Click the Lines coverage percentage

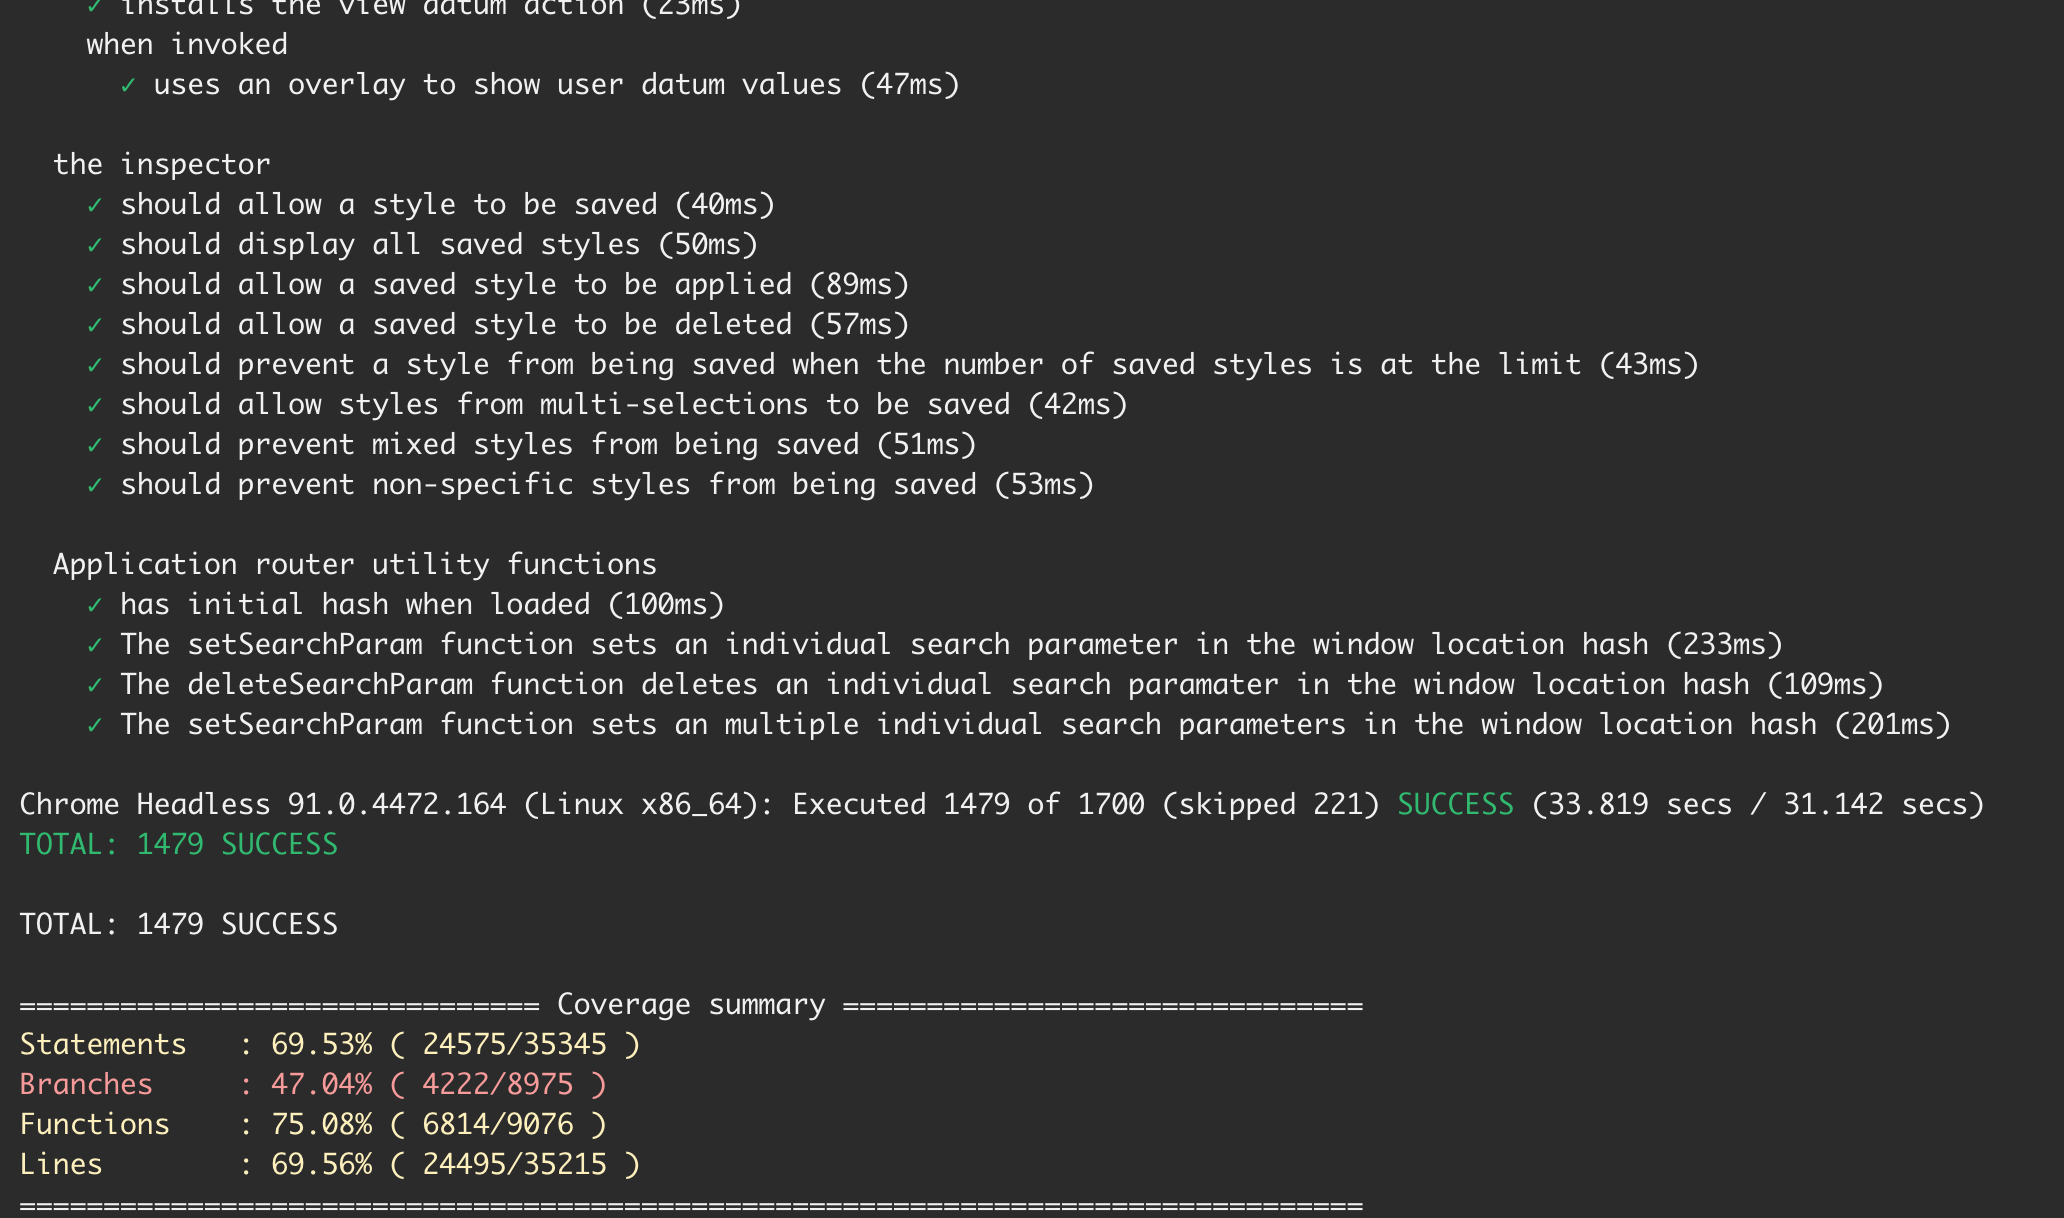320,1164
